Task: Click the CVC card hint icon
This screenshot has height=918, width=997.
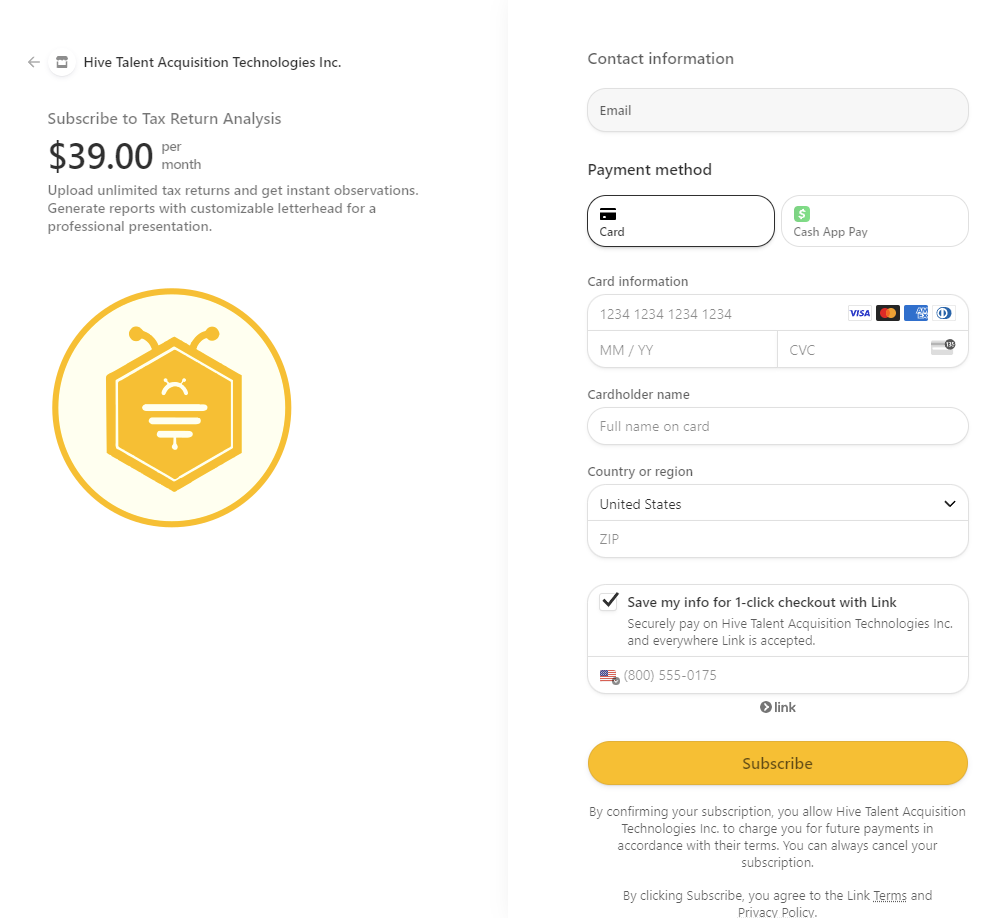Action: tap(942, 347)
